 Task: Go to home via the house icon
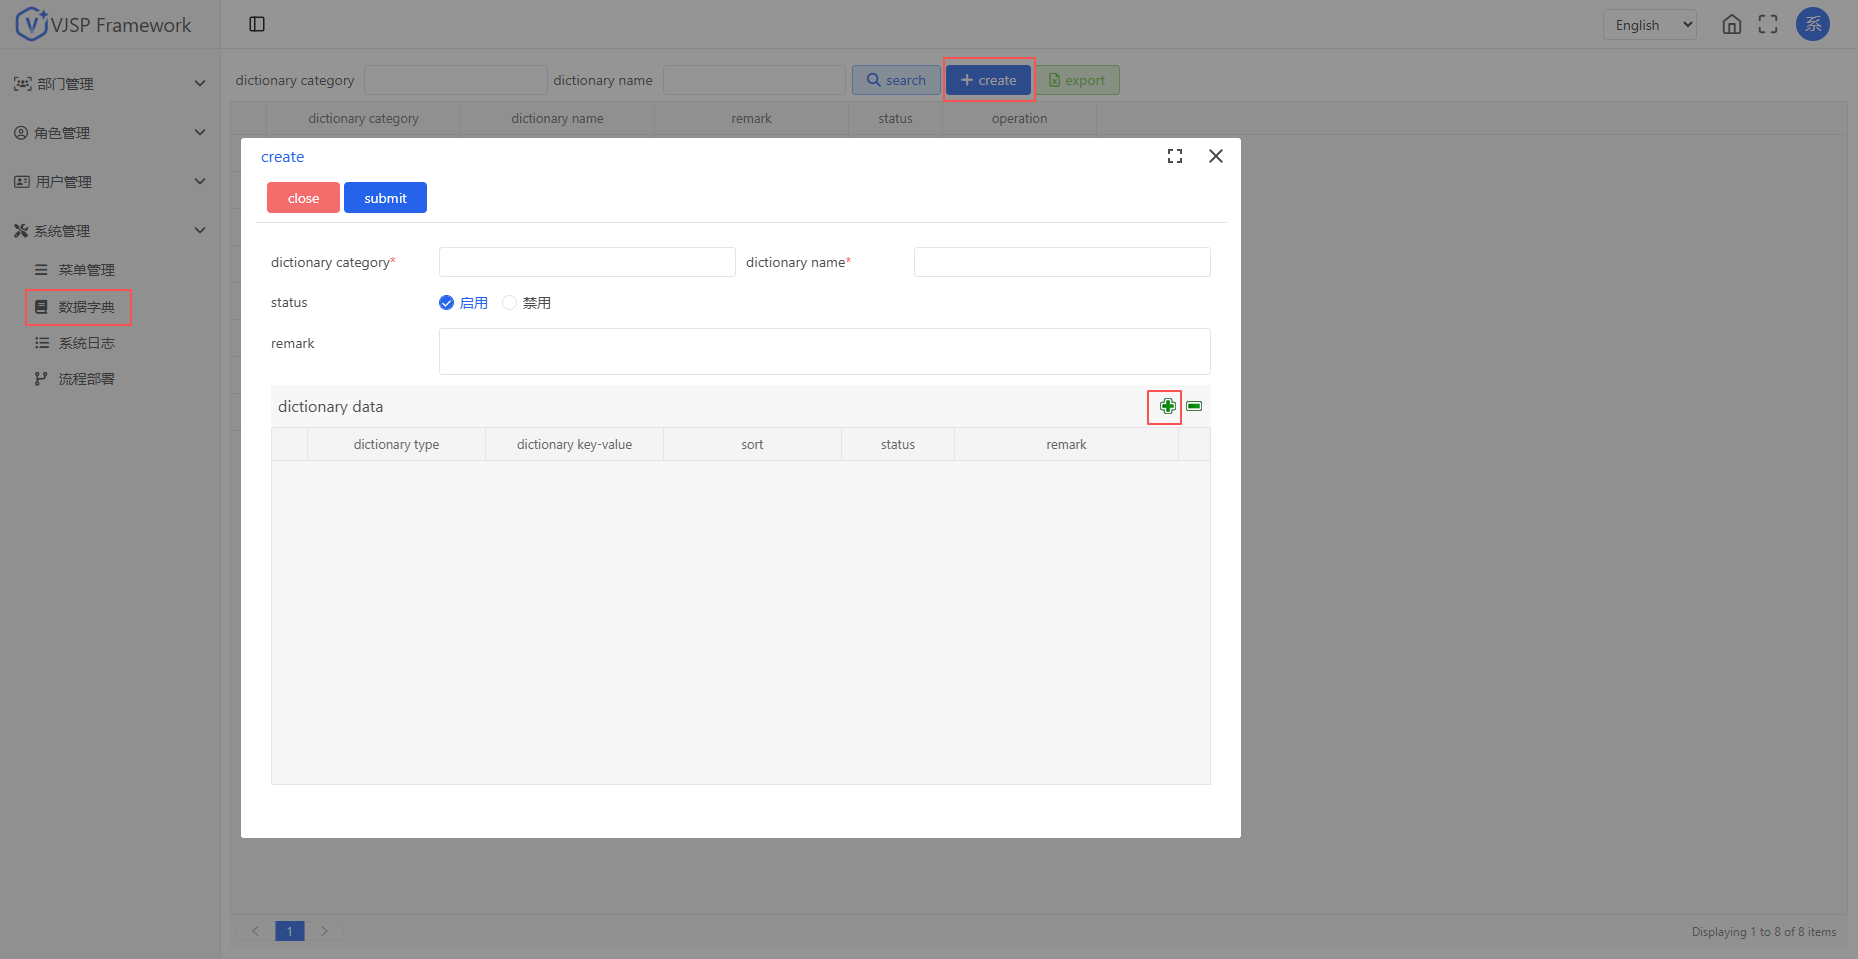point(1732,25)
